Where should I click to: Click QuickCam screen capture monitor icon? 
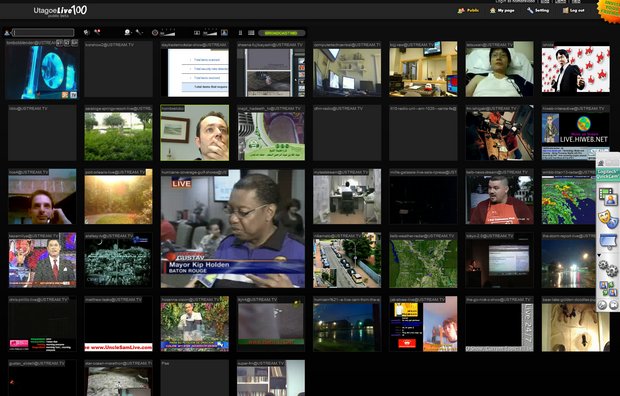click(608, 241)
